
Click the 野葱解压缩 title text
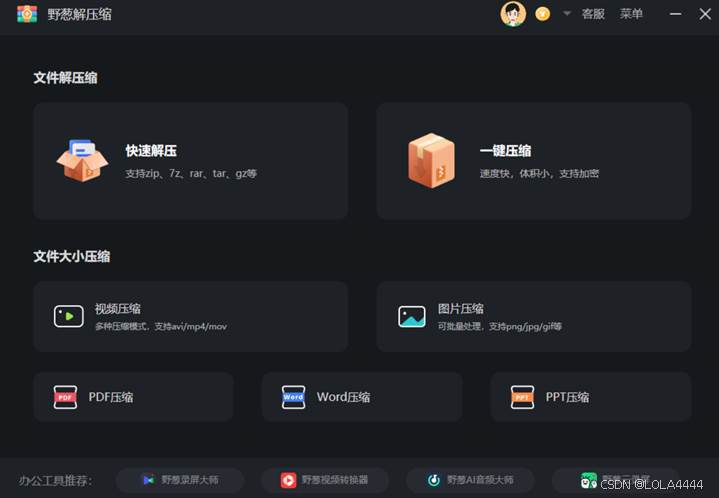click(80, 15)
